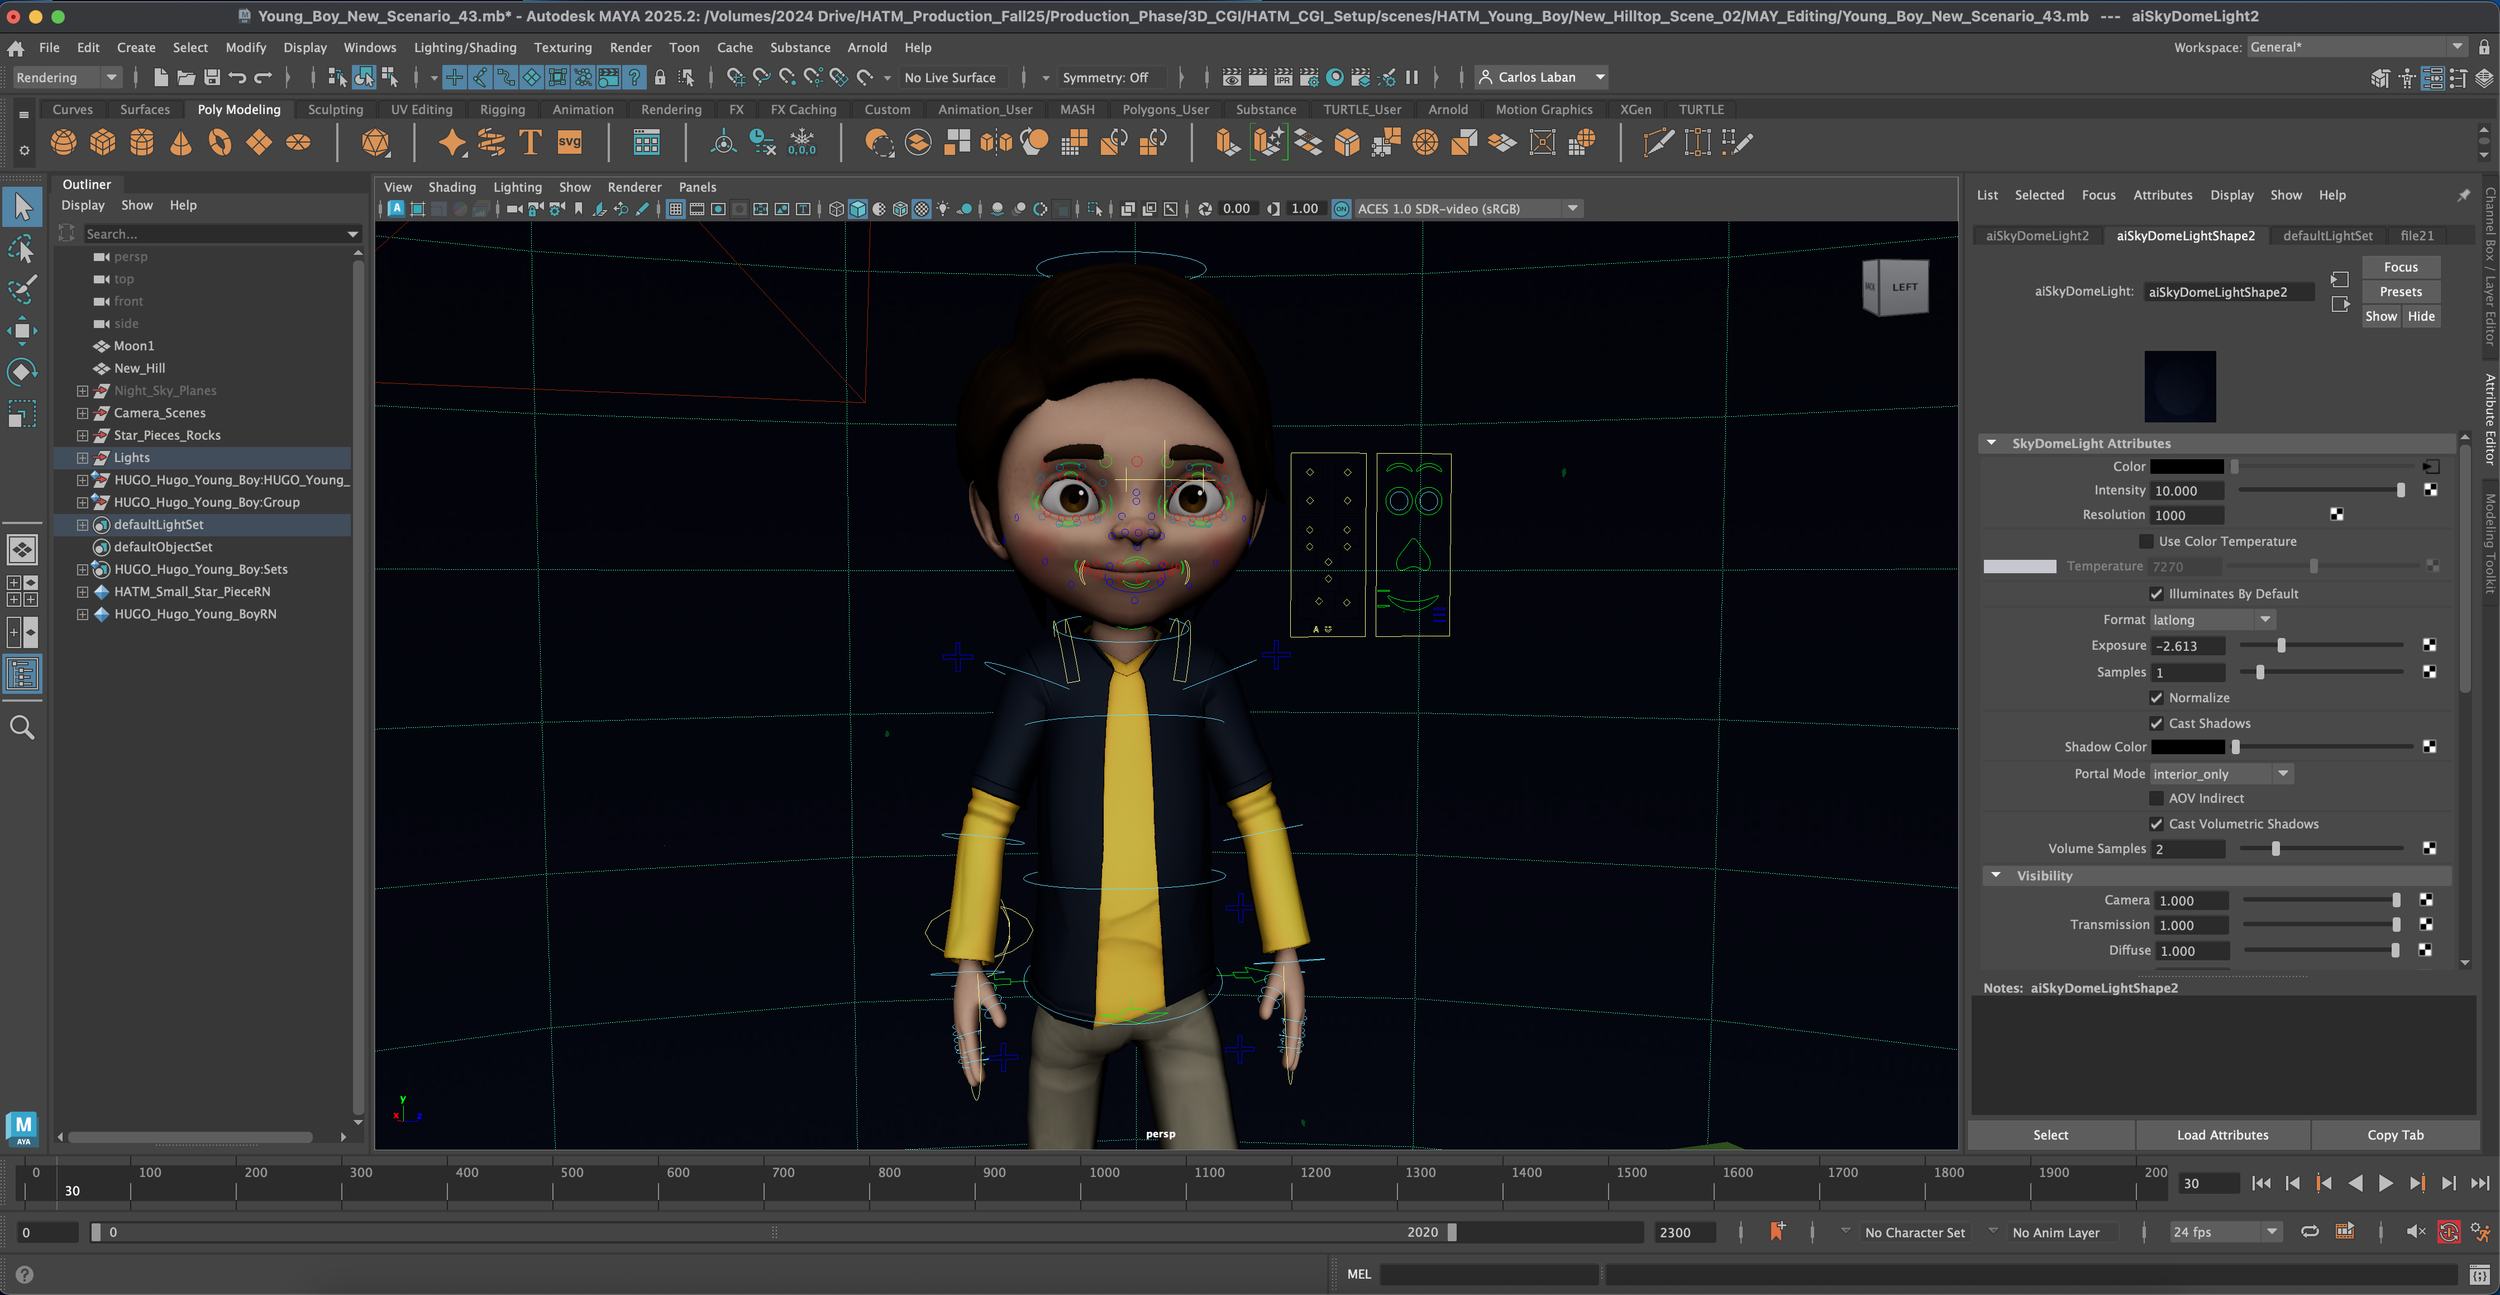Create a polygon cylinder from shelf
This screenshot has width=2500, height=1295.
(x=142, y=143)
